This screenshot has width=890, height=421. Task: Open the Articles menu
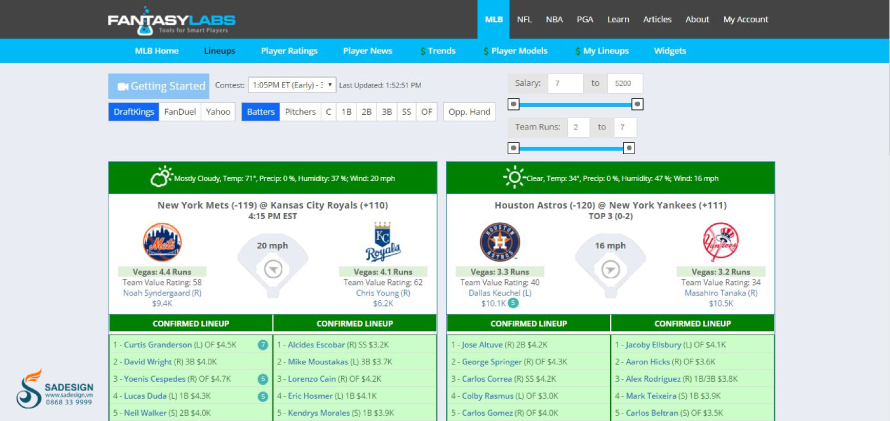(x=657, y=19)
